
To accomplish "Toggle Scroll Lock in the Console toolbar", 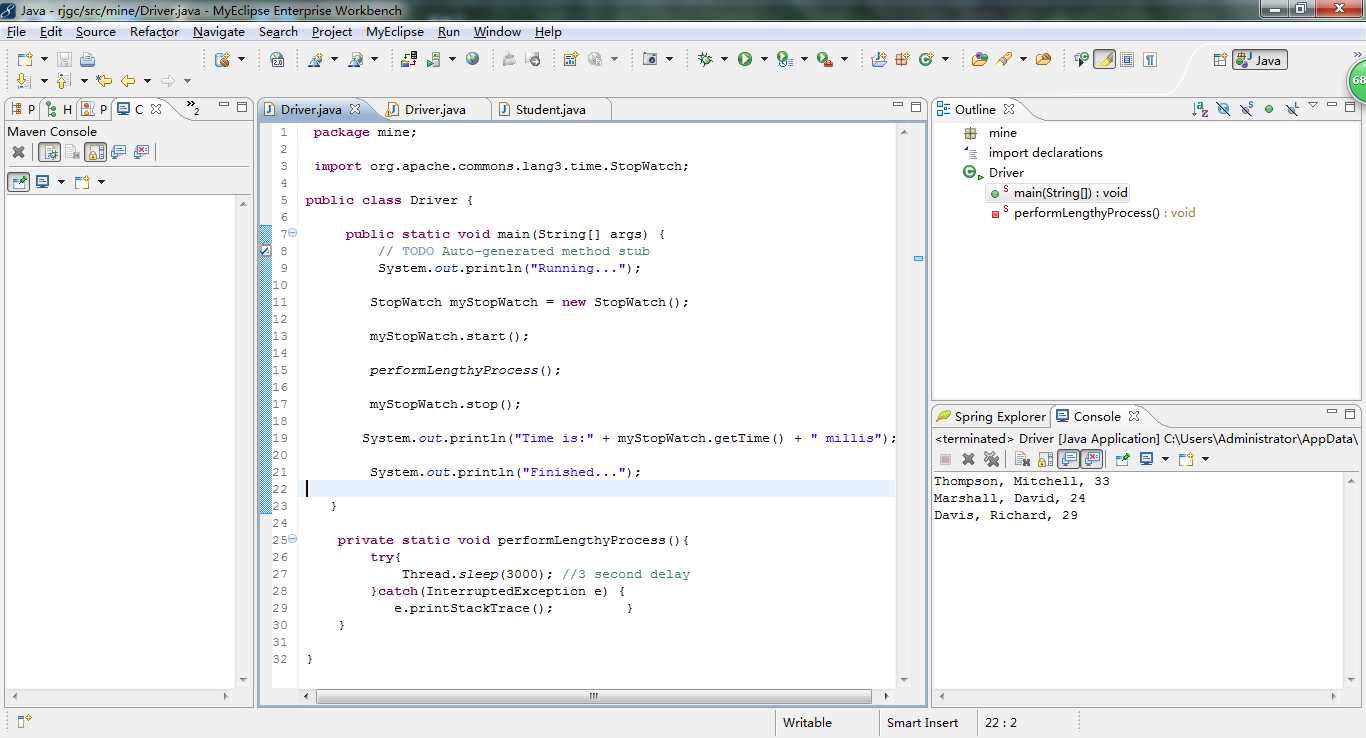I will (1044, 459).
